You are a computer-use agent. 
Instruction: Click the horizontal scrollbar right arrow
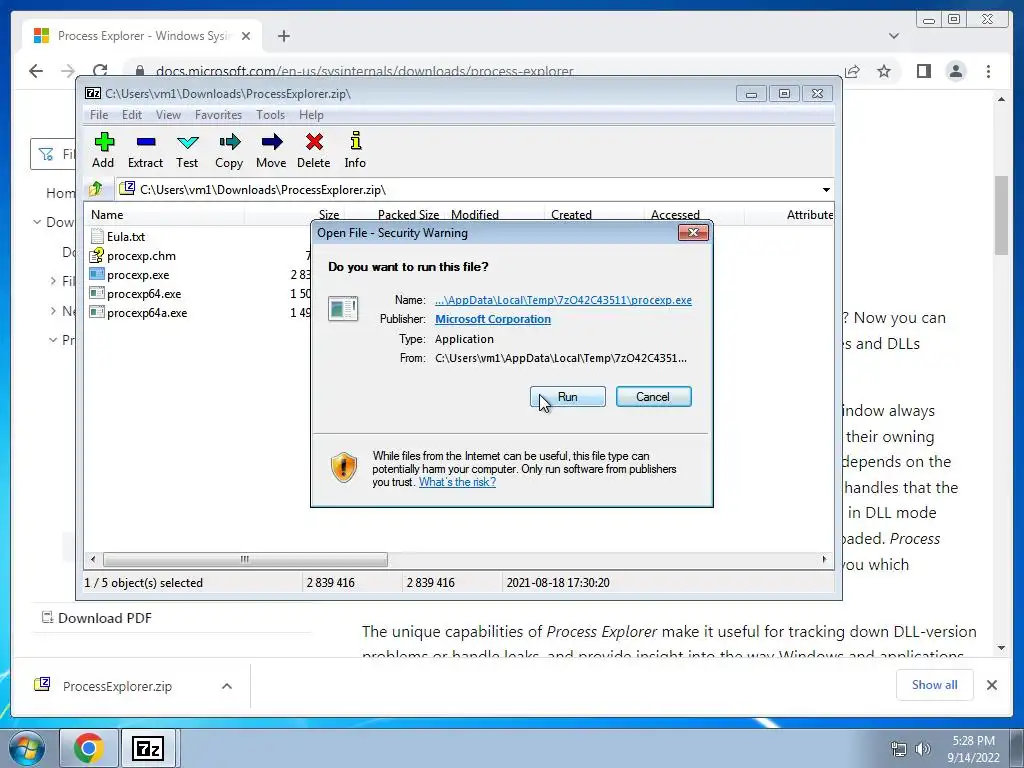pos(824,559)
